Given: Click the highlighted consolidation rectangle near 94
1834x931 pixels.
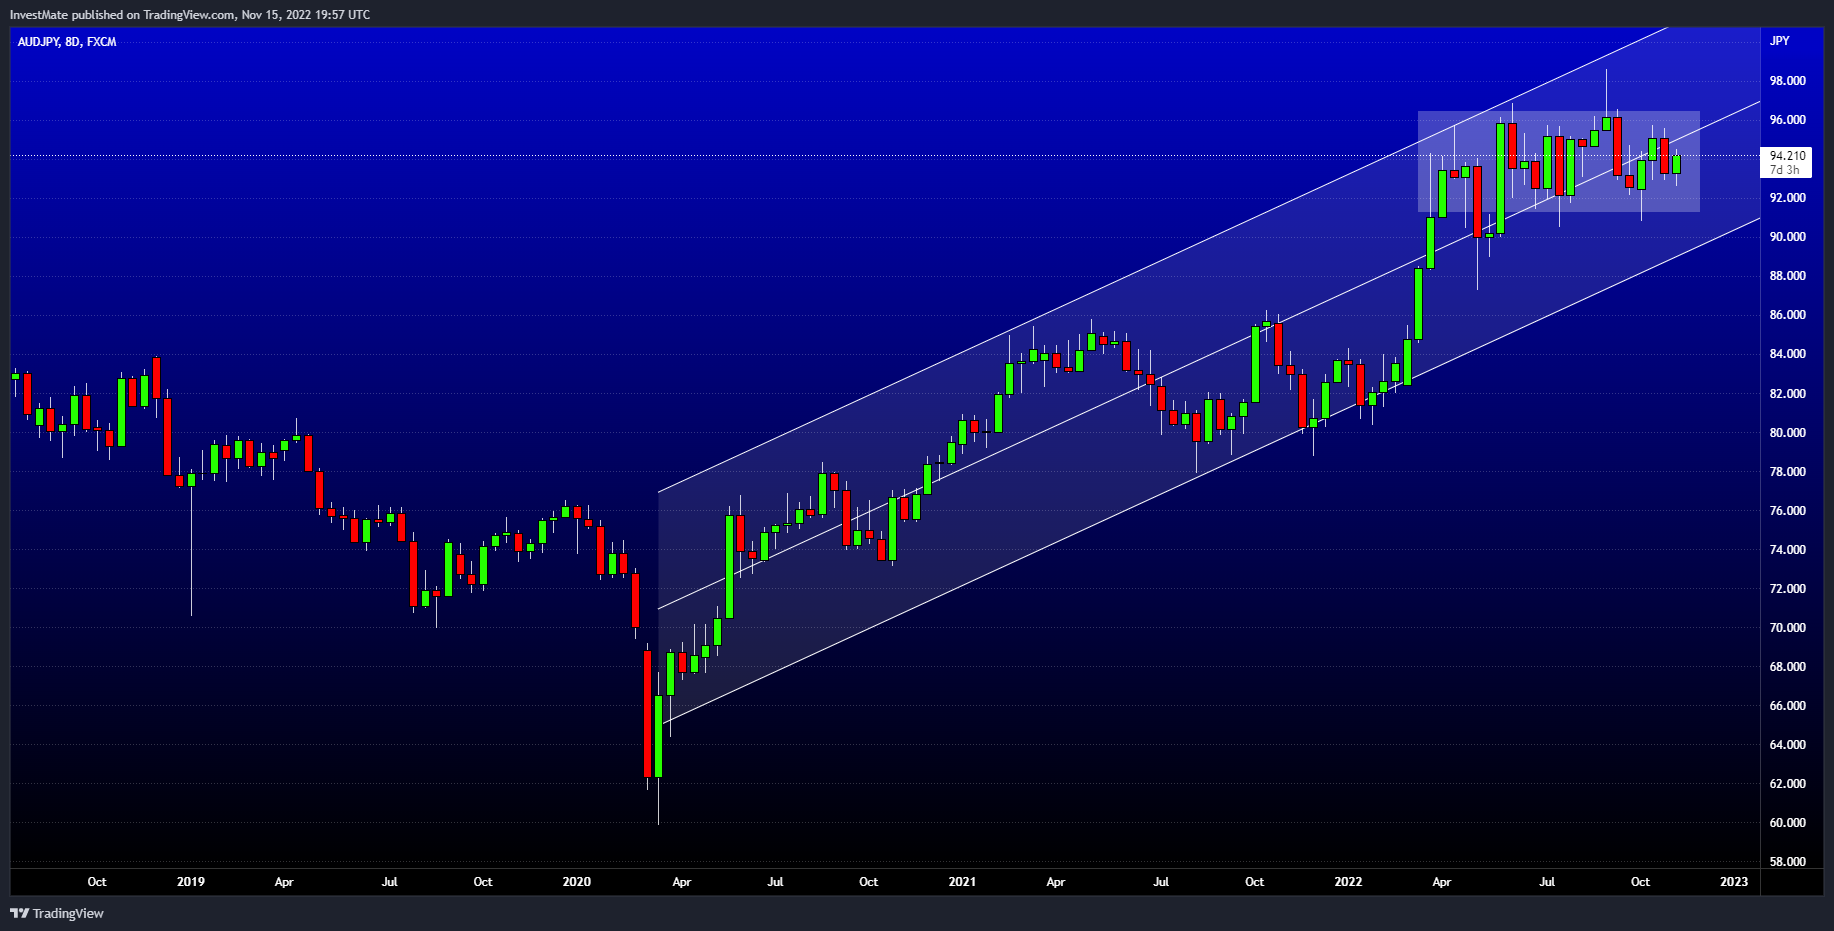Looking at the screenshot, I should (x=1559, y=161).
